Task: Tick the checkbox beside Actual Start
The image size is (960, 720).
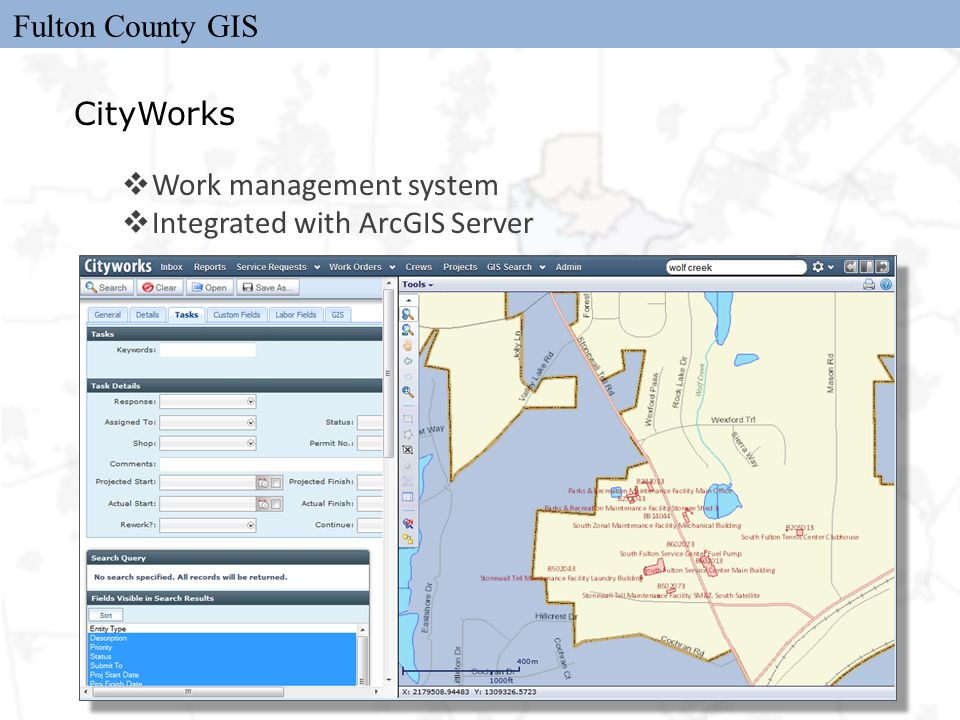Action: (x=276, y=504)
